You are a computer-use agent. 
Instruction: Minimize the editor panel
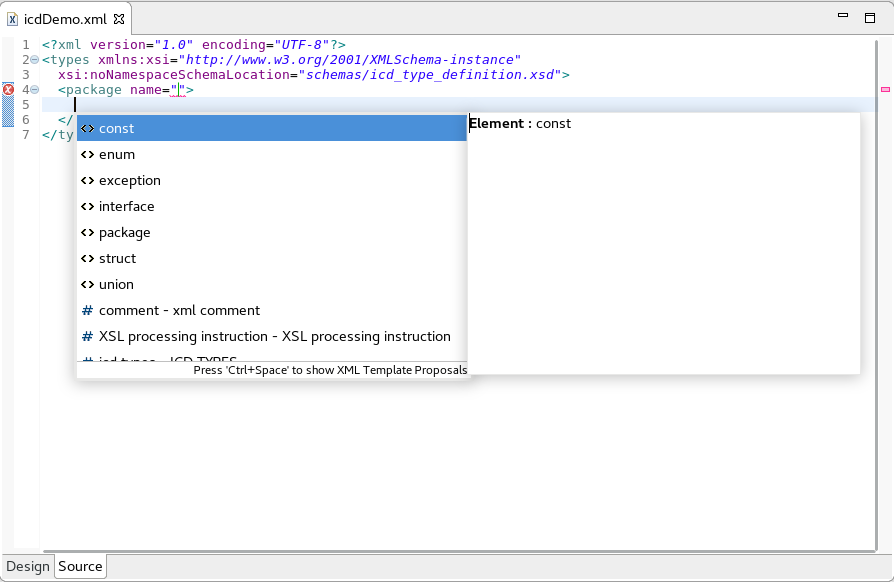pos(843,17)
